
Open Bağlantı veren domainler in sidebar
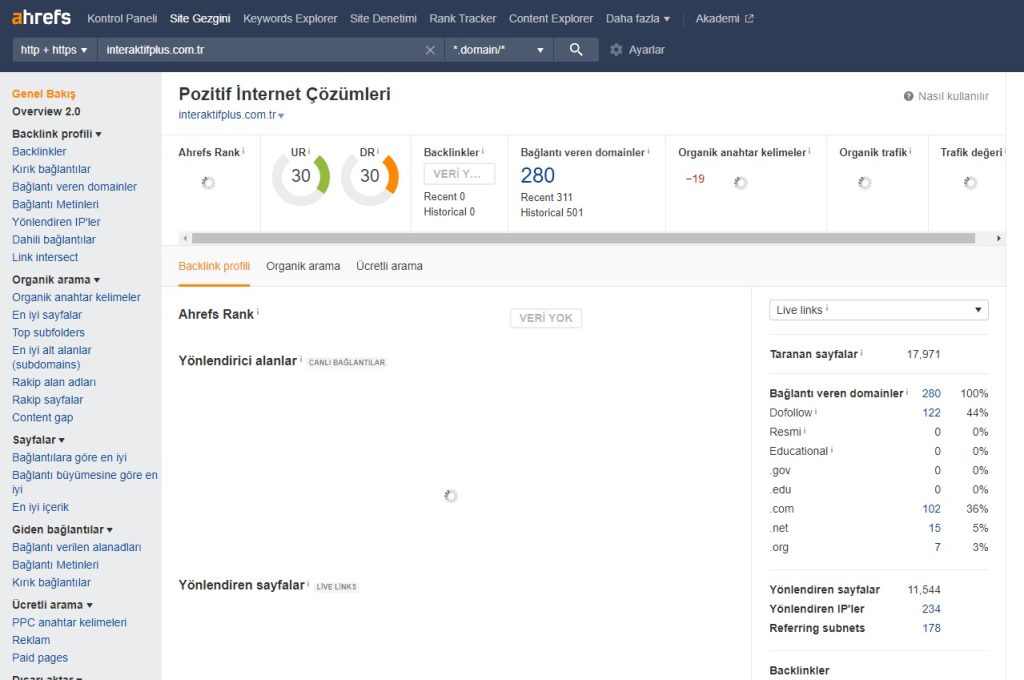coord(74,187)
